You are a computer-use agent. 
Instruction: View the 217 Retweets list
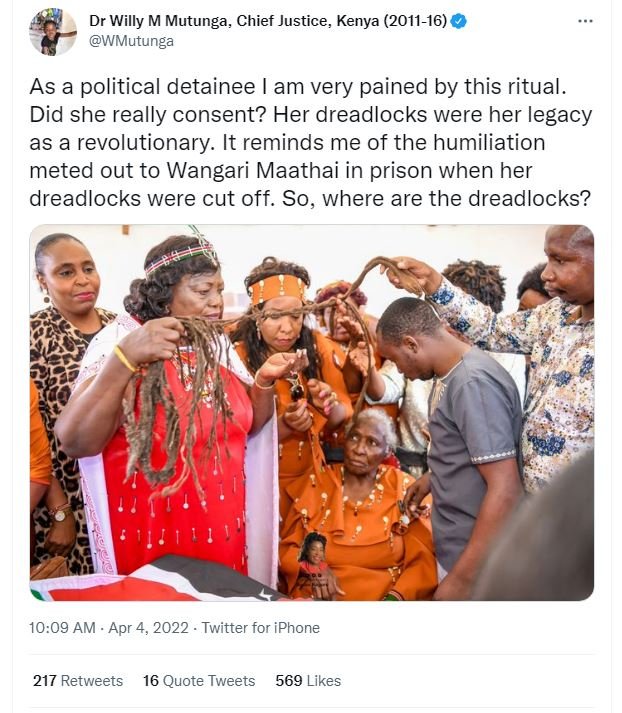[x=78, y=681]
